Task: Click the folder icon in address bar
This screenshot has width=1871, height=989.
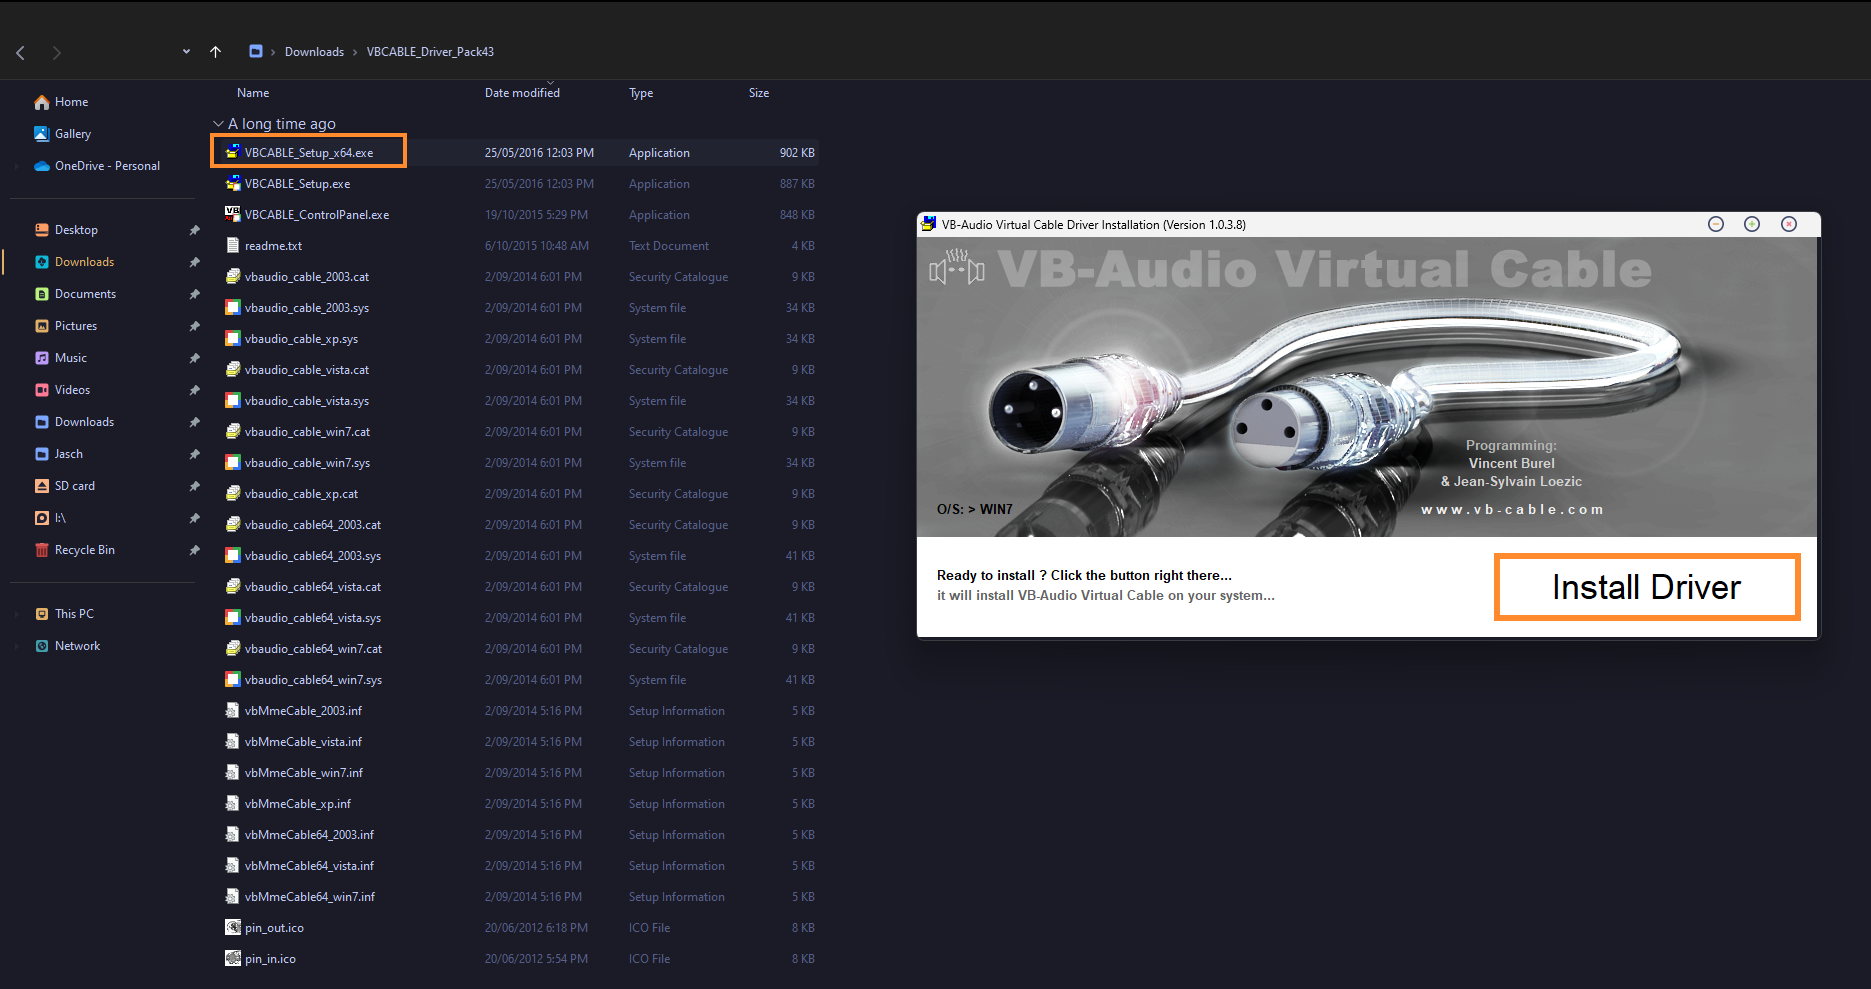Action: 256,51
